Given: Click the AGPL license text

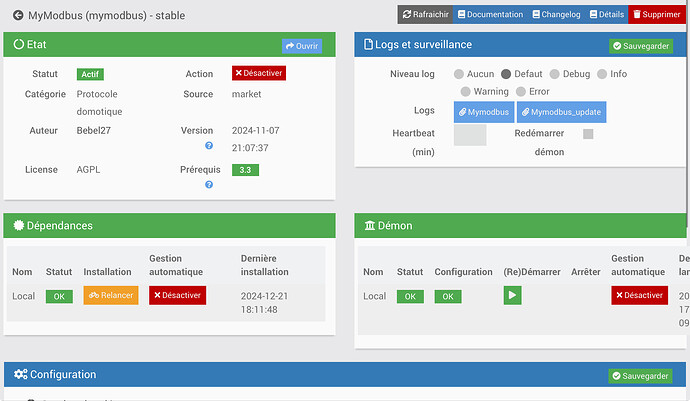Looking at the screenshot, I should 88,170.
